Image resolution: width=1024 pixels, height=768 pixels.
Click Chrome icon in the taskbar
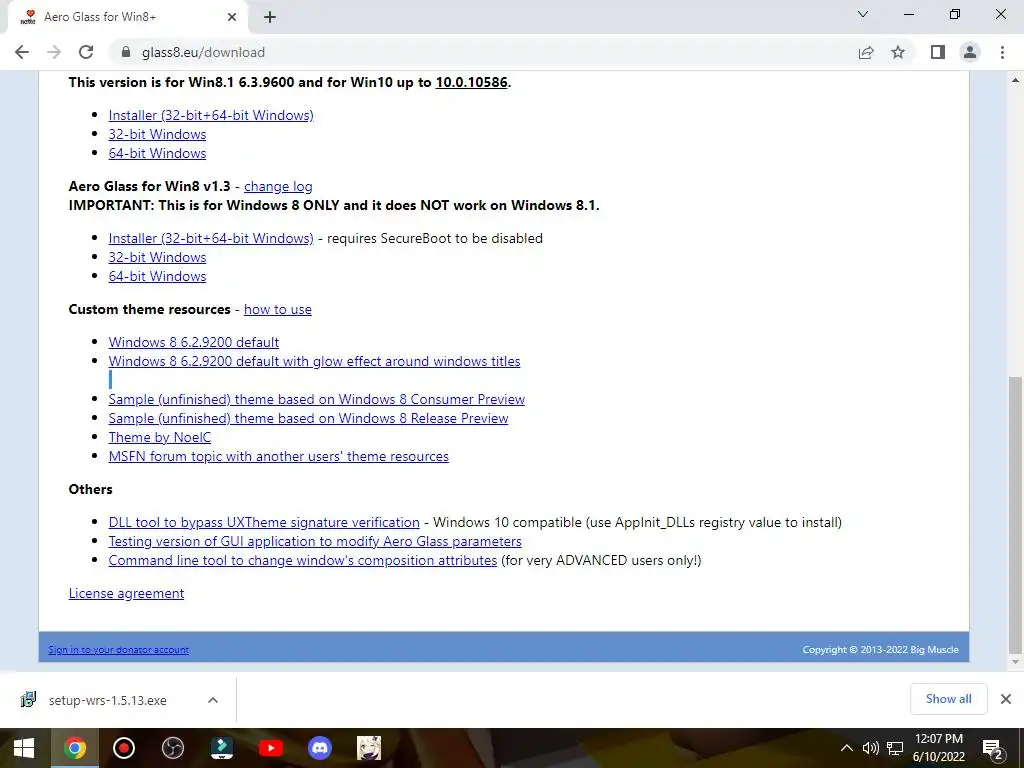(74, 748)
